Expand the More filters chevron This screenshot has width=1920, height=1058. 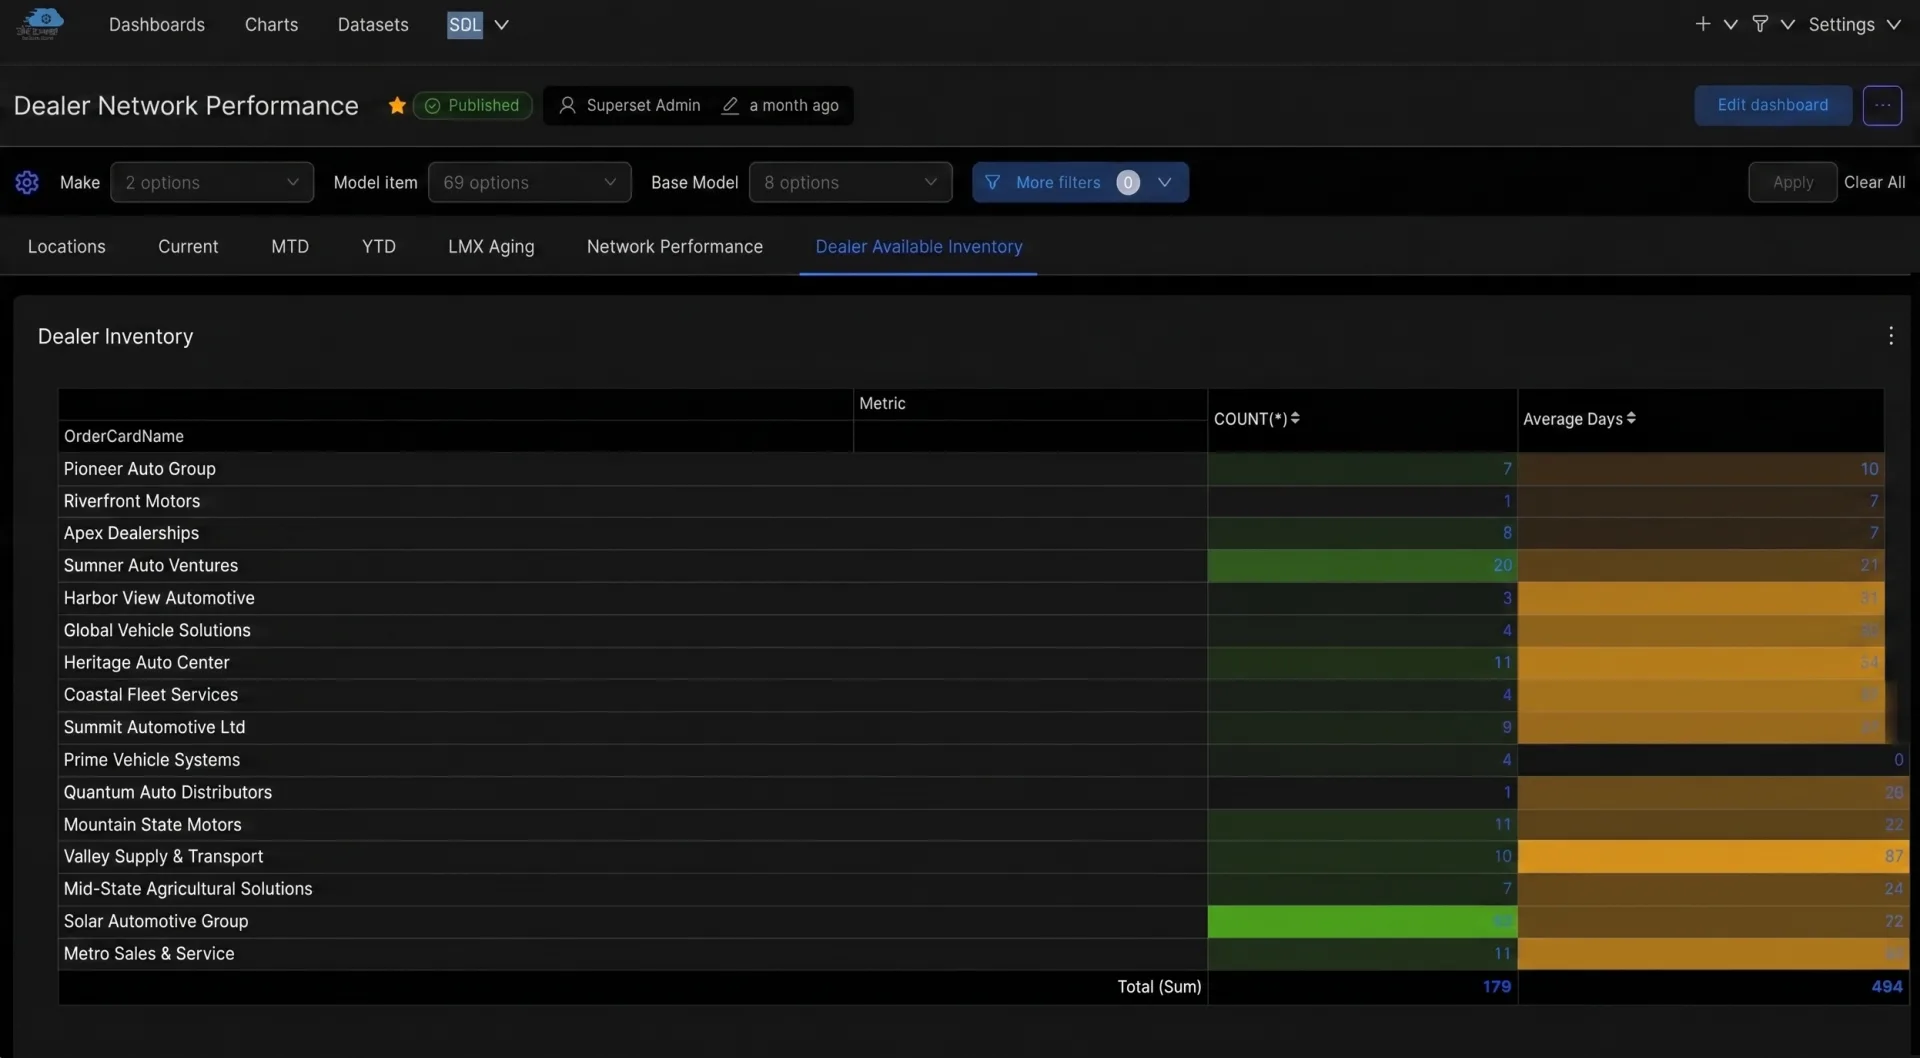point(1164,182)
